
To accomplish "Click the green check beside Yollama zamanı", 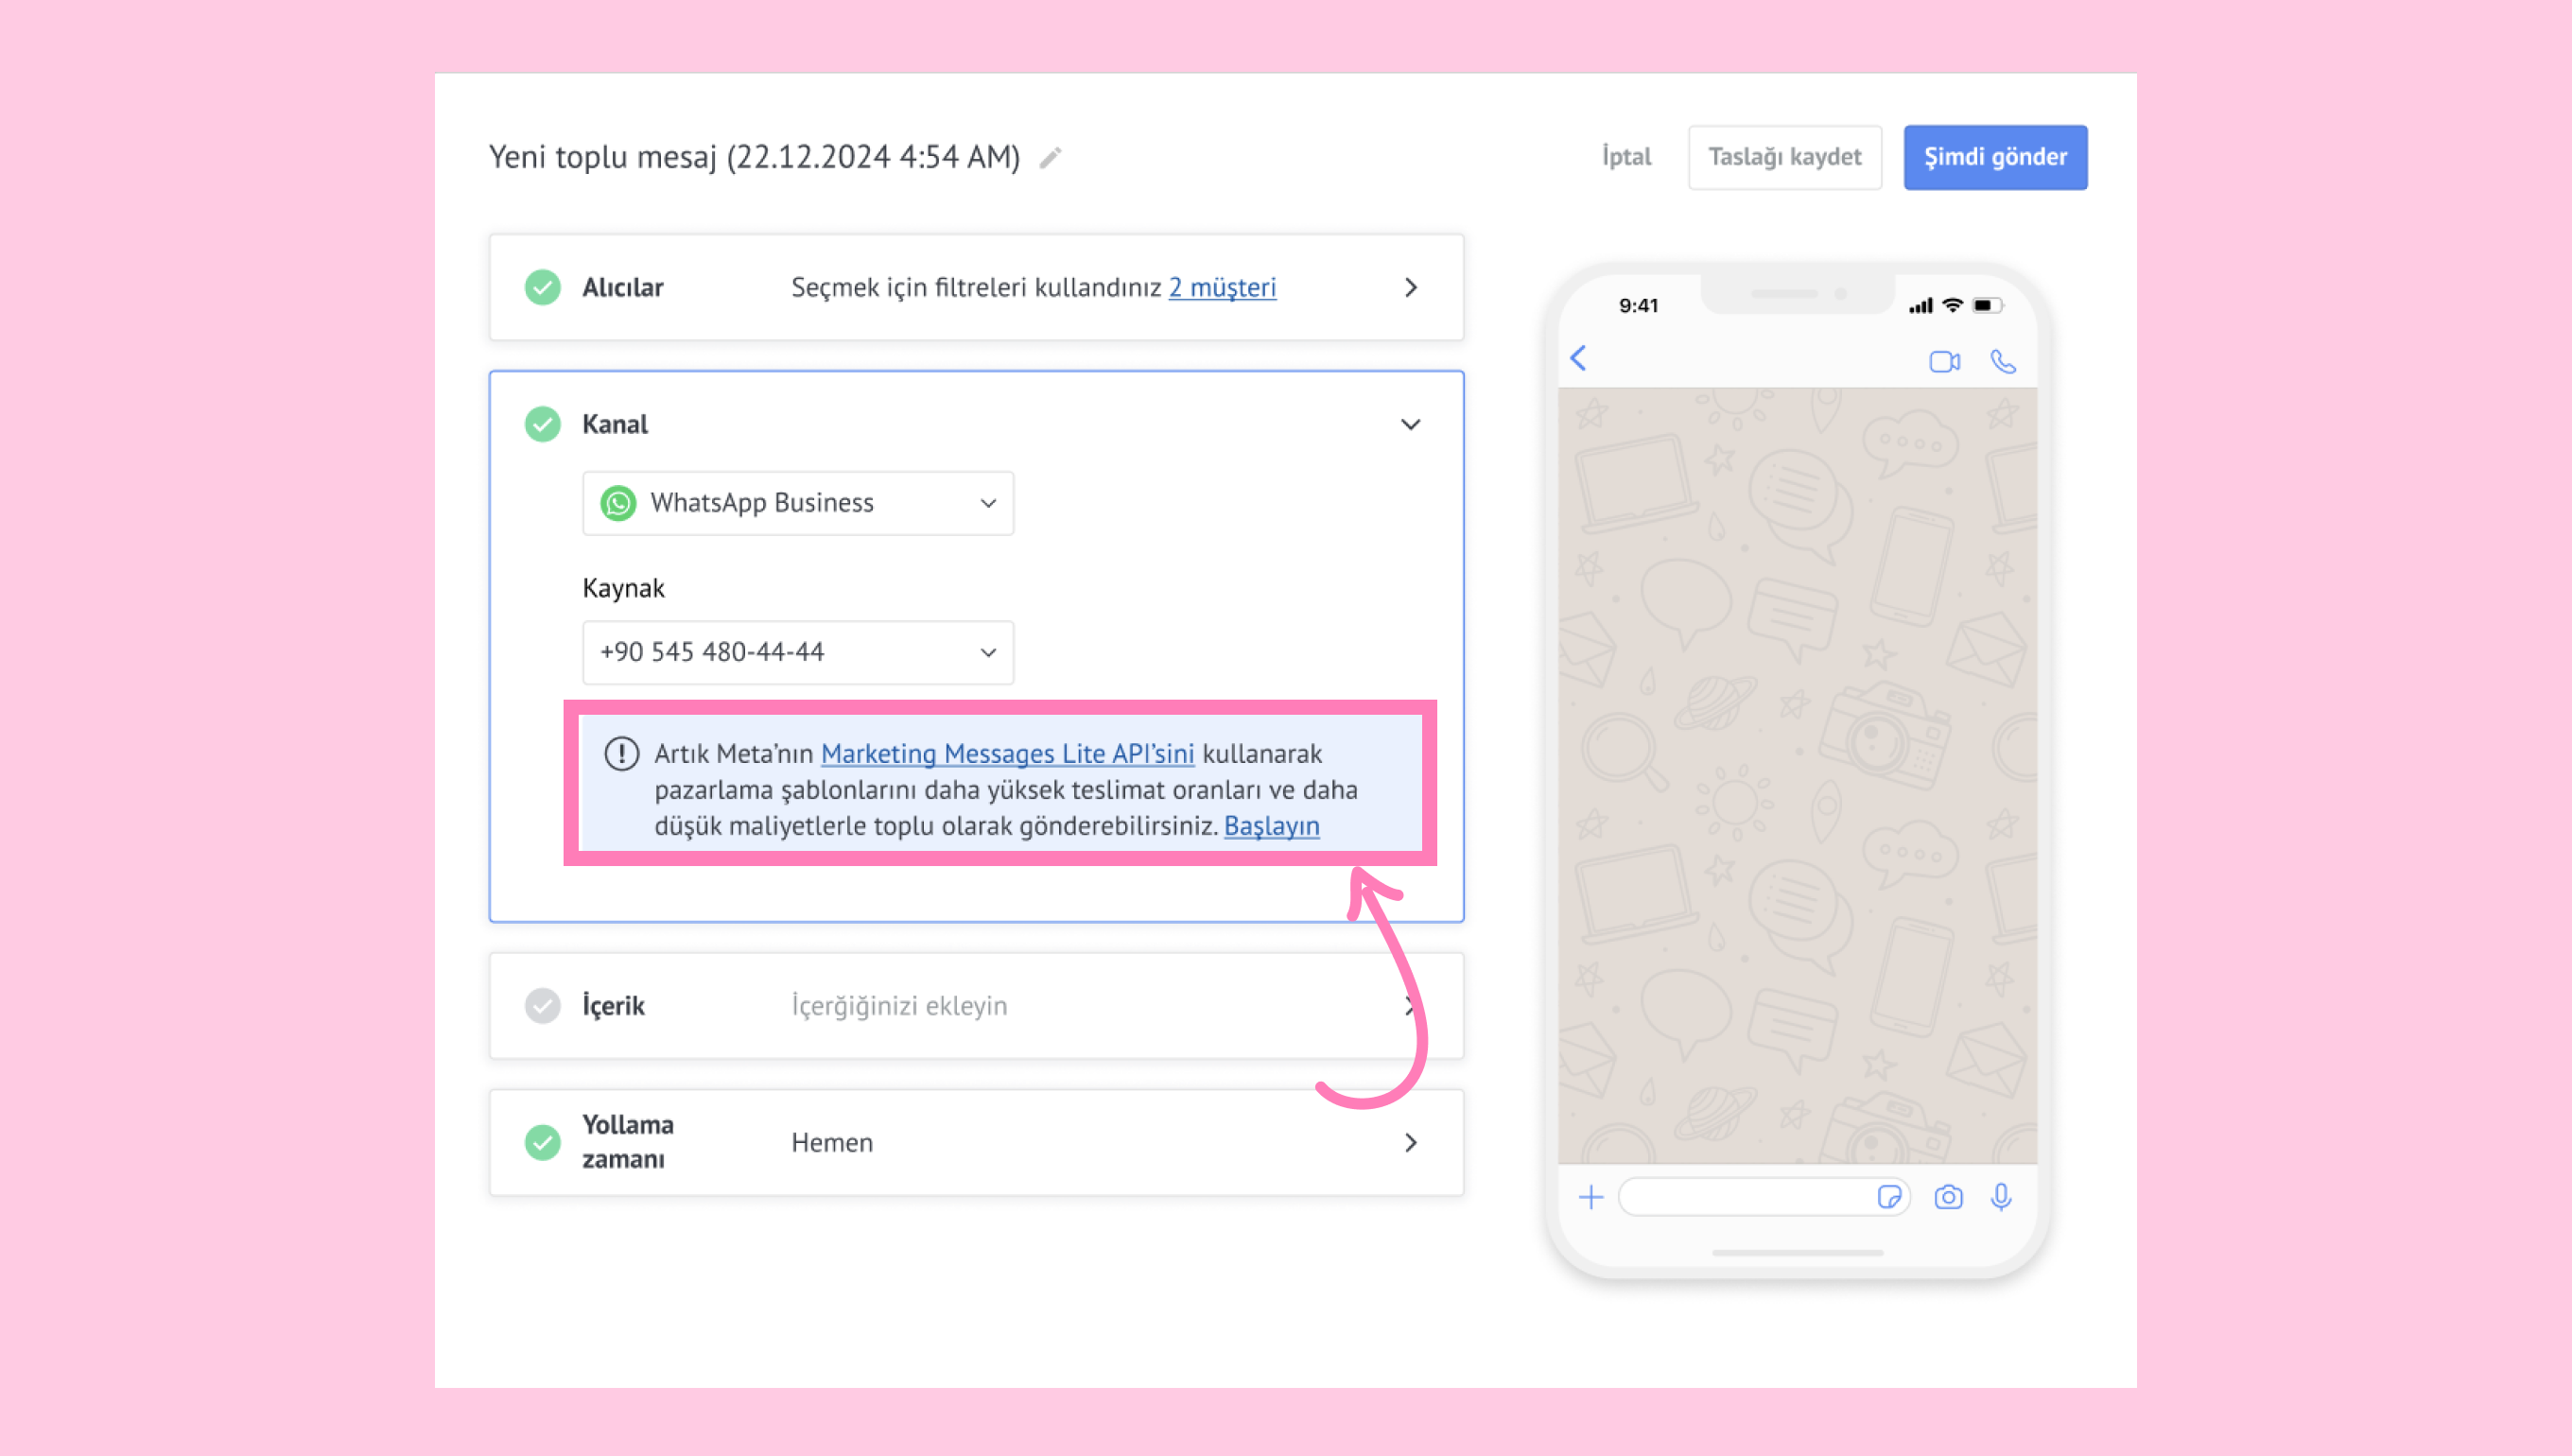I will [x=543, y=1142].
